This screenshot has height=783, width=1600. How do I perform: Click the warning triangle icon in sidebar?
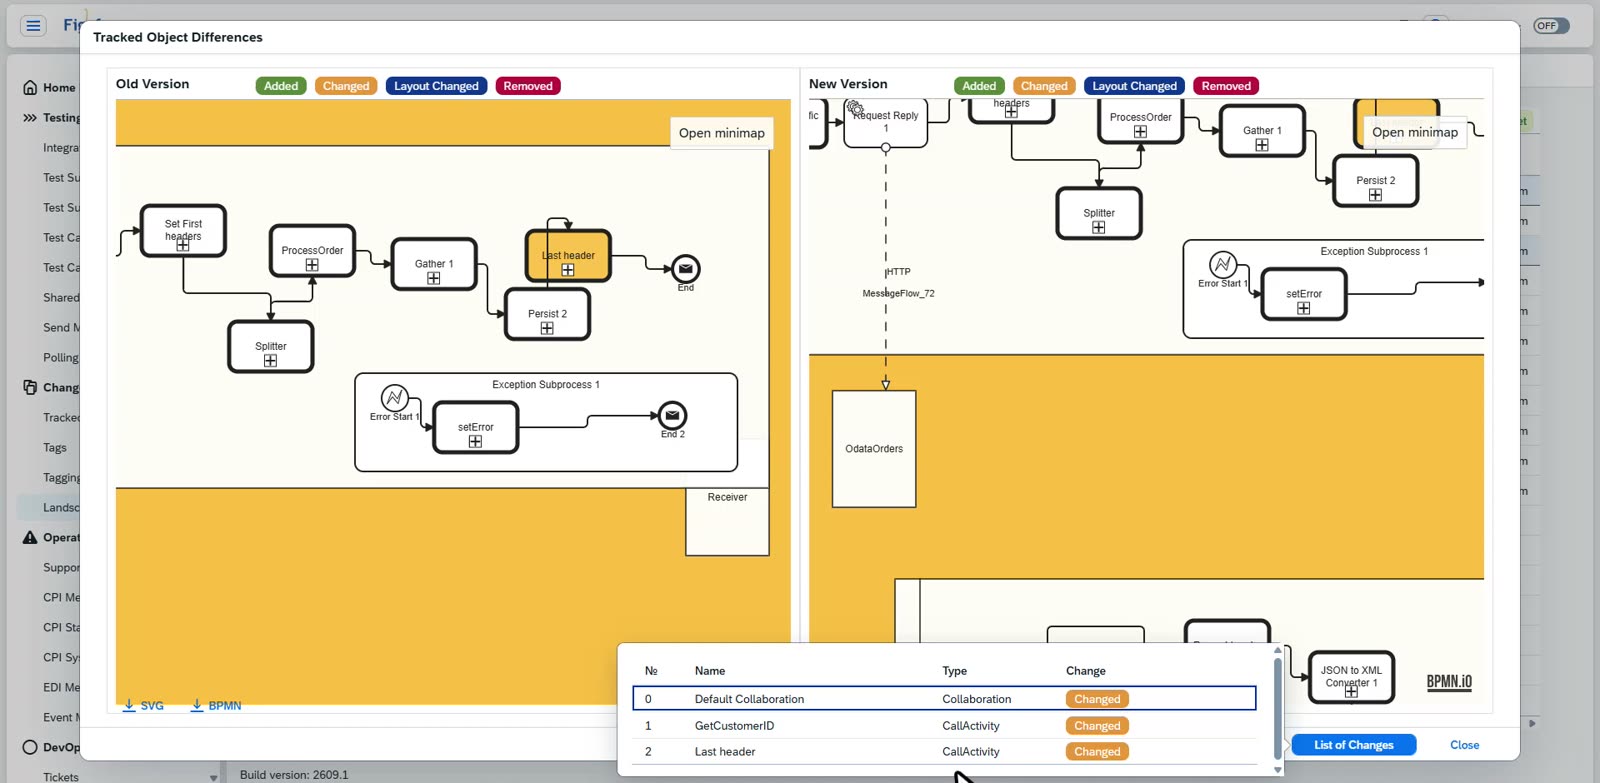30,538
